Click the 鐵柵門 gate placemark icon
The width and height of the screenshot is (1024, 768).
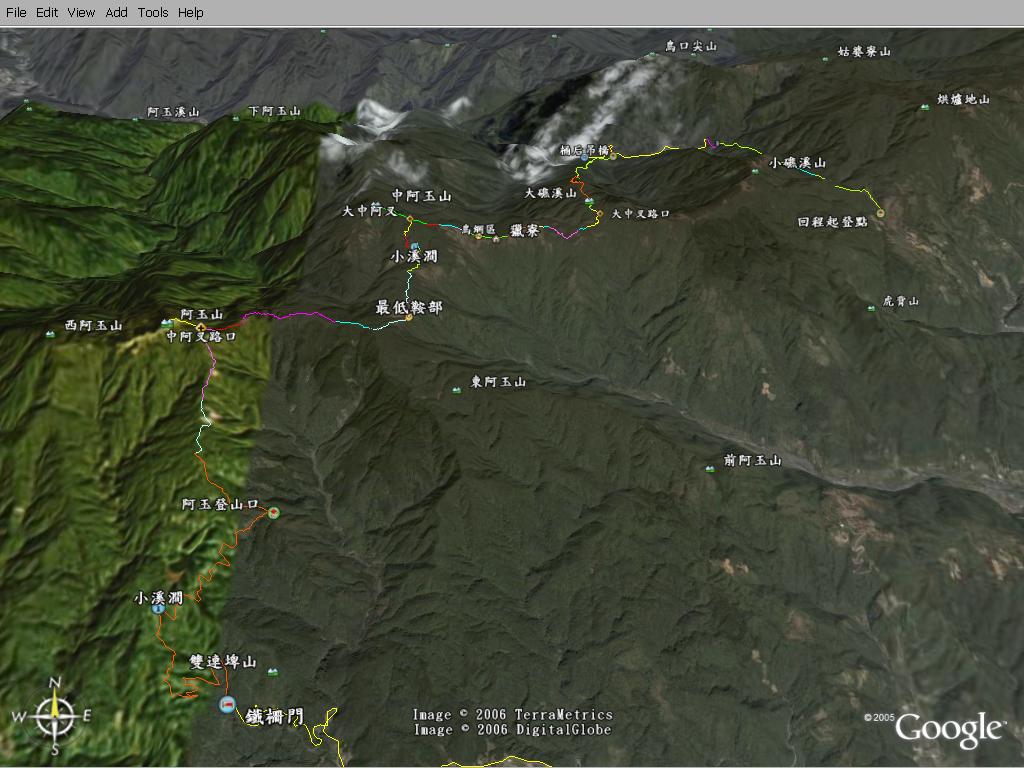[229, 705]
